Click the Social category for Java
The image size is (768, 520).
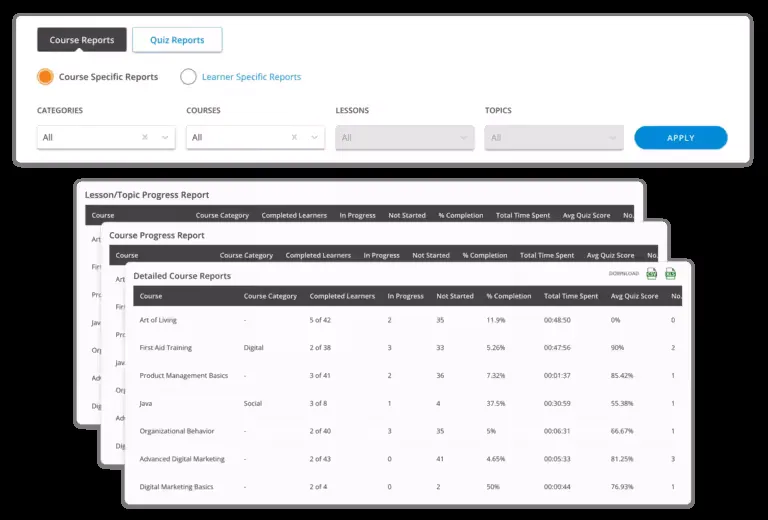click(253, 403)
